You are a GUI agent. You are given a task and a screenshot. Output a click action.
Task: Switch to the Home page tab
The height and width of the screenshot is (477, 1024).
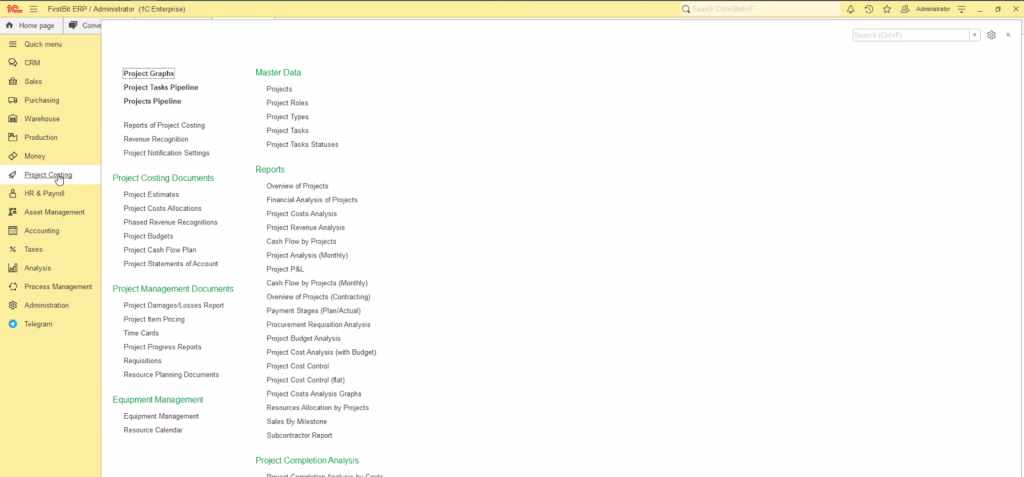(30, 25)
